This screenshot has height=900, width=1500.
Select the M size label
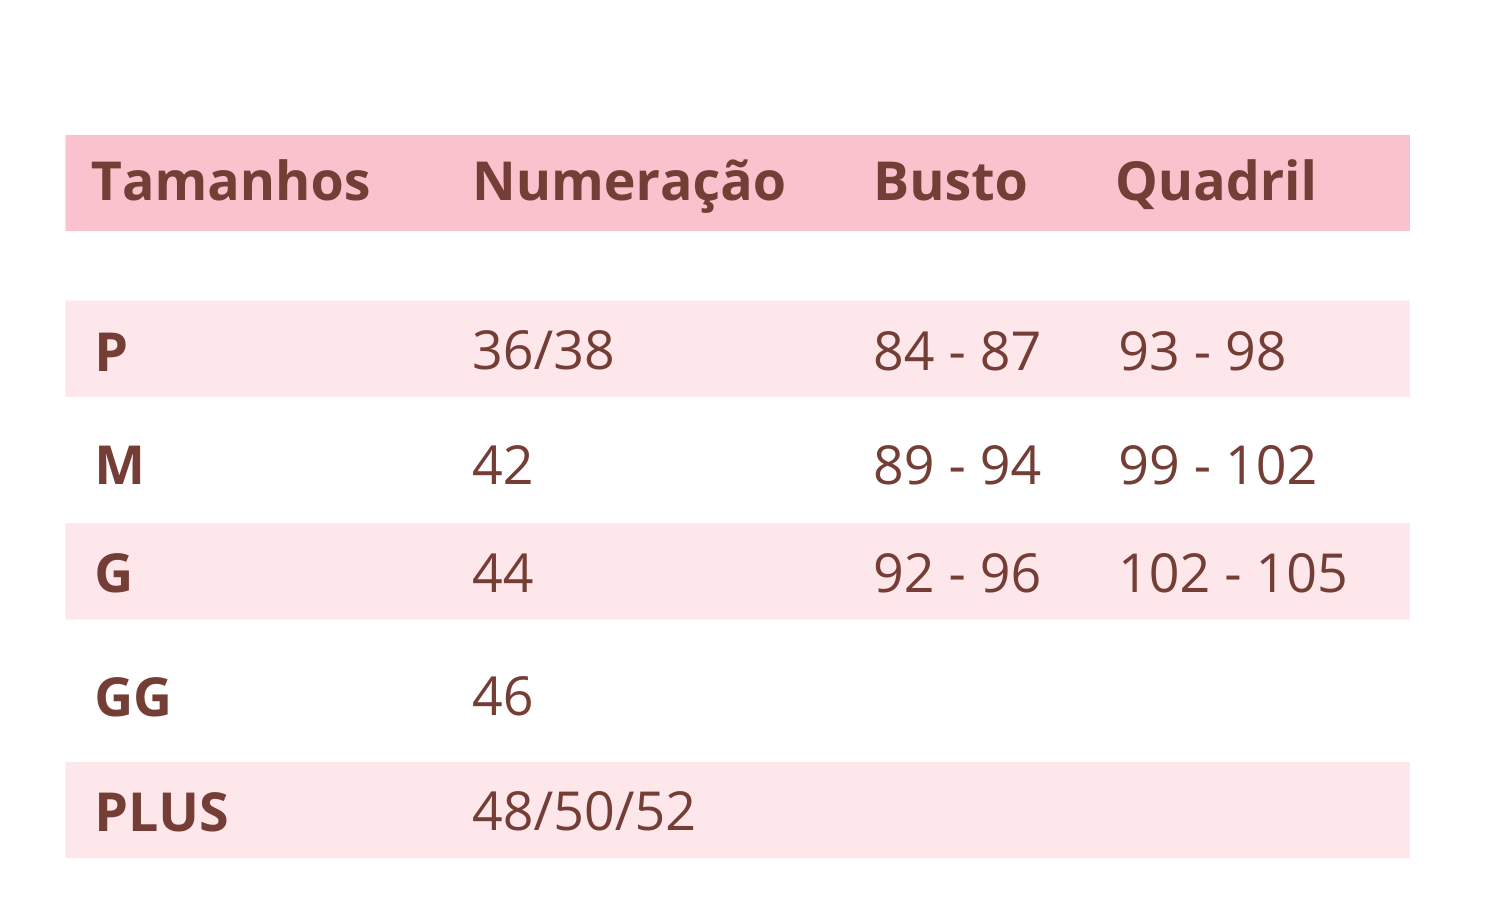tap(119, 466)
